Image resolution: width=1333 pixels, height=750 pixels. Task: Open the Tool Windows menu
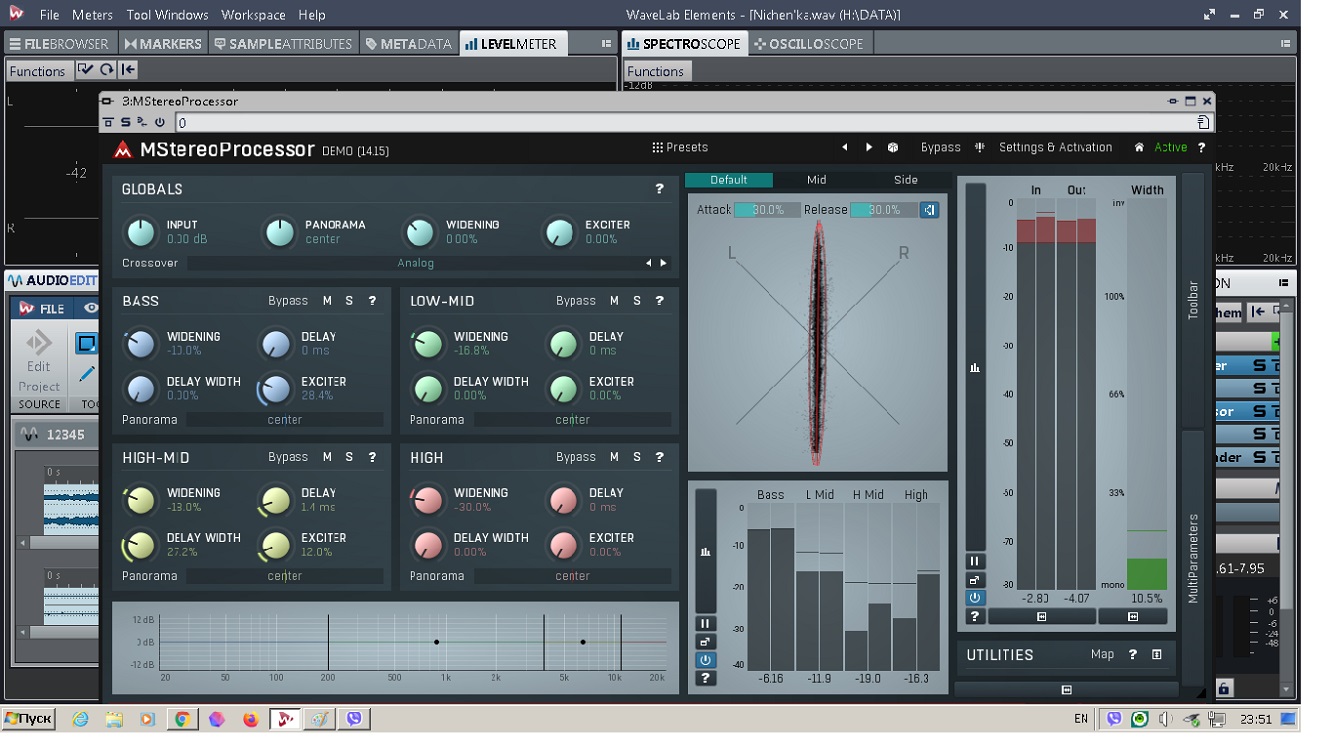pos(168,15)
